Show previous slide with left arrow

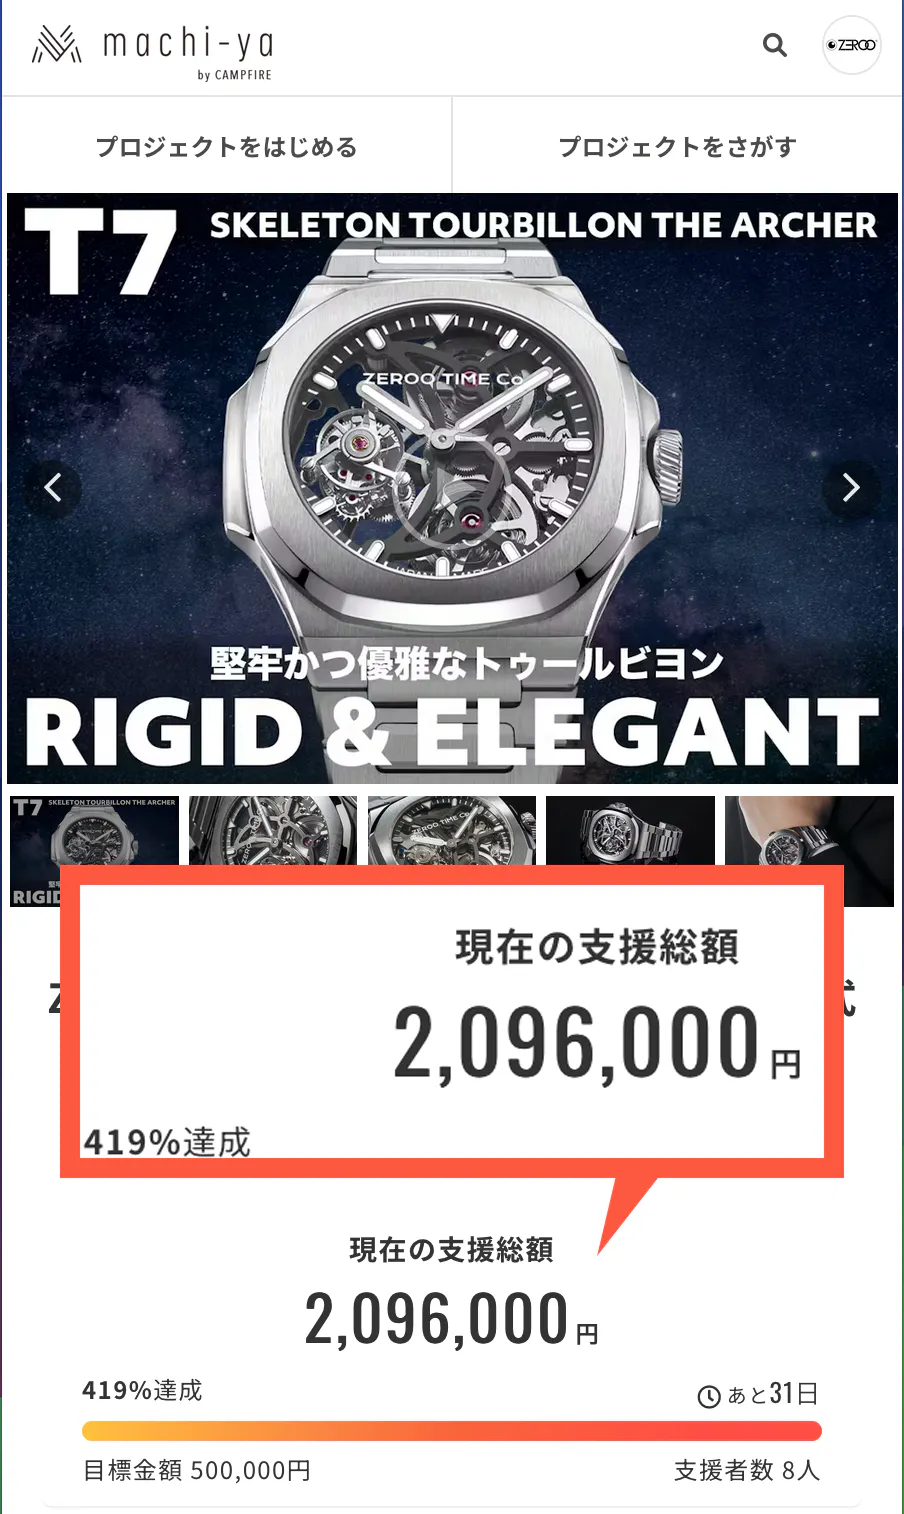(x=53, y=487)
